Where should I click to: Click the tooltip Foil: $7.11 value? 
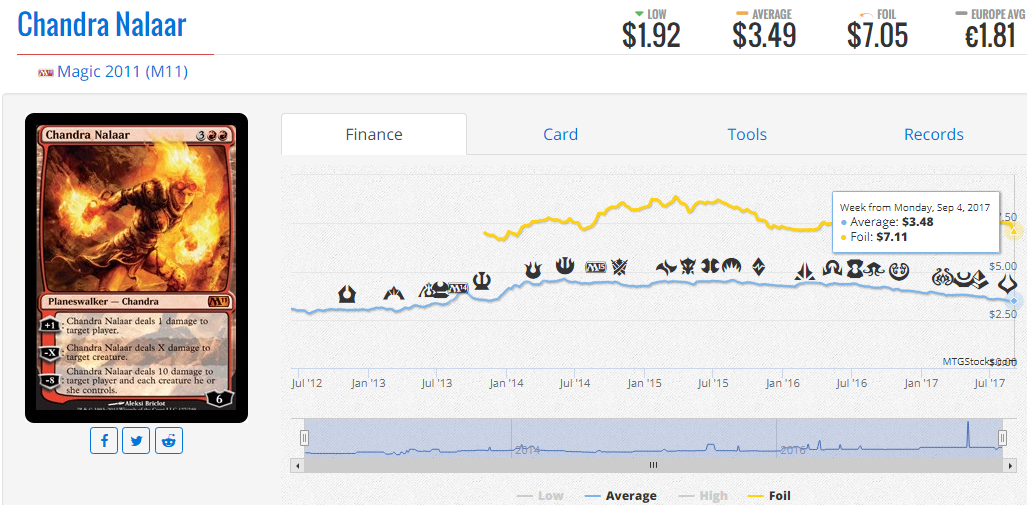891,237
